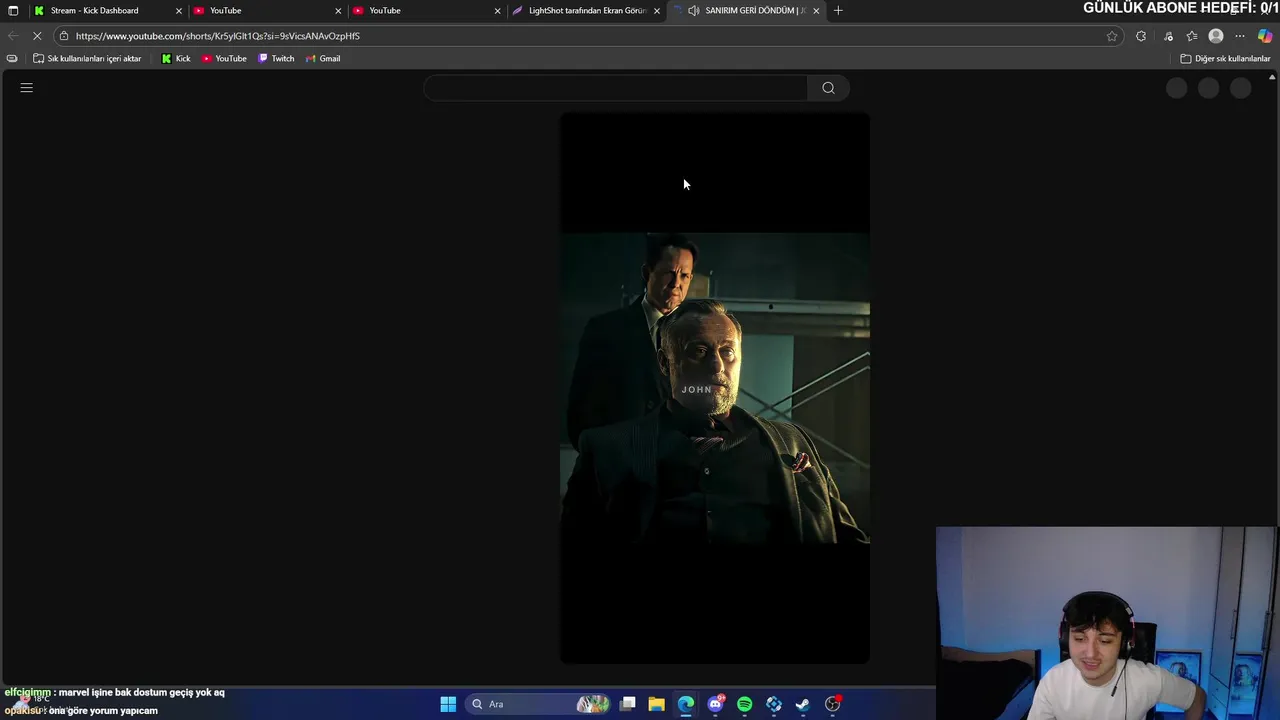Open the browser profile avatar
The image size is (1280, 720).
pyautogui.click(x=1216, y=36)
